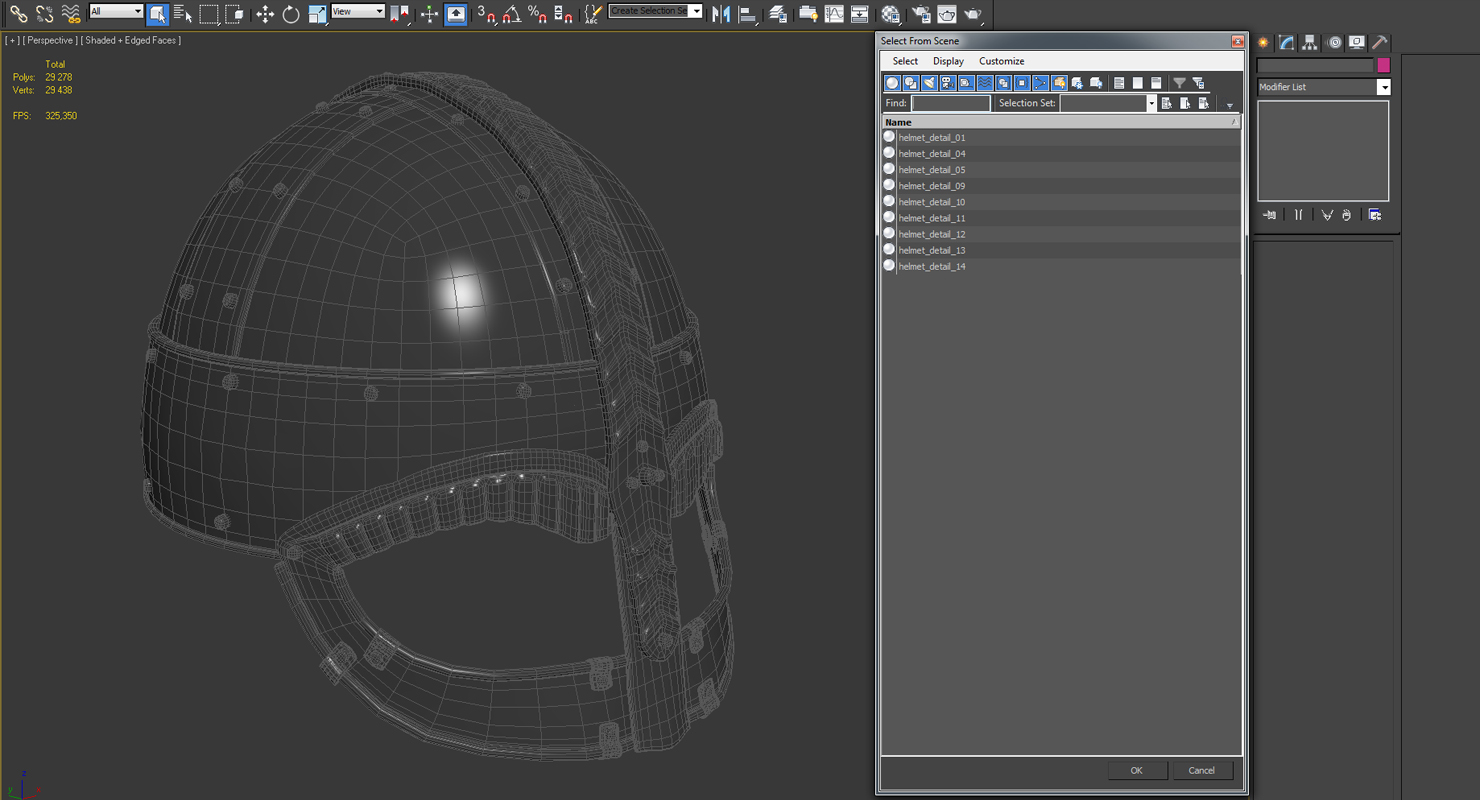Screen dimensions: 1480x800
Task: Select helmet_detail_04 in the list
Action: pyautogui.click(x=1061, y=153)
